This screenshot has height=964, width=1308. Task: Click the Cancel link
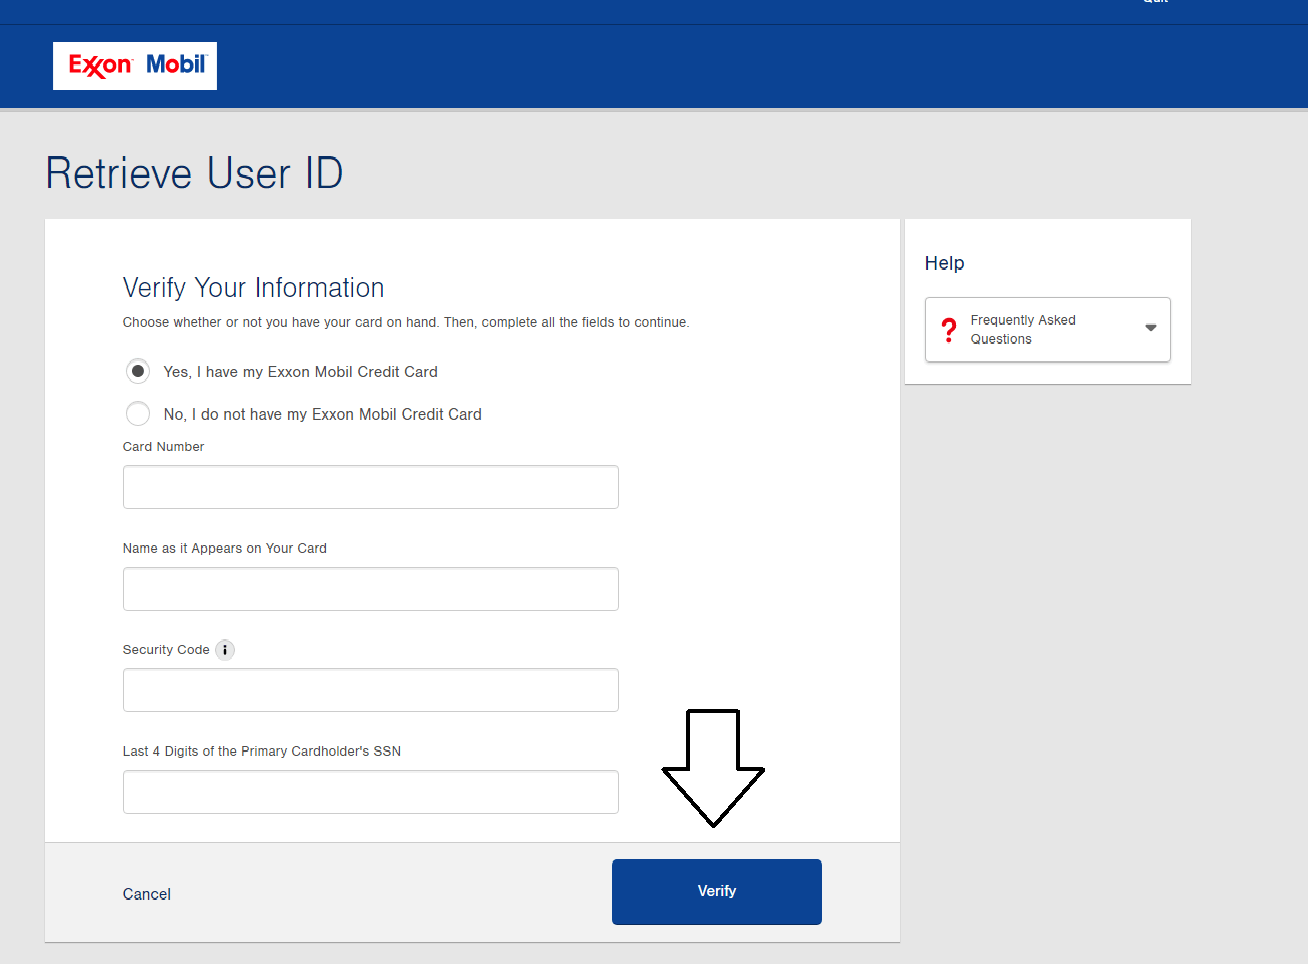147,894
